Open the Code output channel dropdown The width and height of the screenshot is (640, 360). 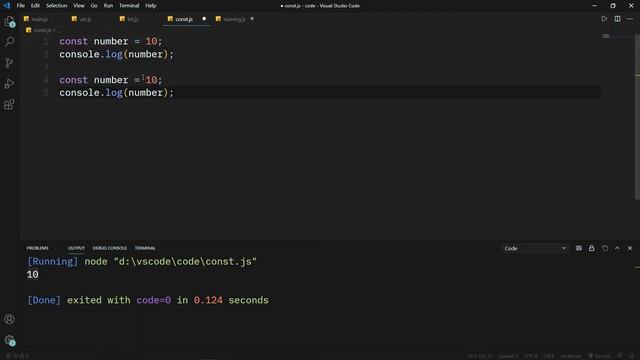(x=535, y=248)
